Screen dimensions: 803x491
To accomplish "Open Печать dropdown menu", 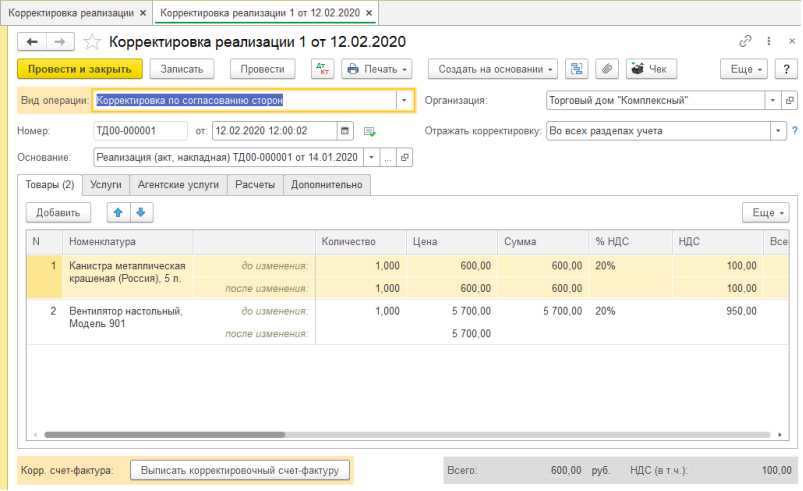I will click(377, 69).
